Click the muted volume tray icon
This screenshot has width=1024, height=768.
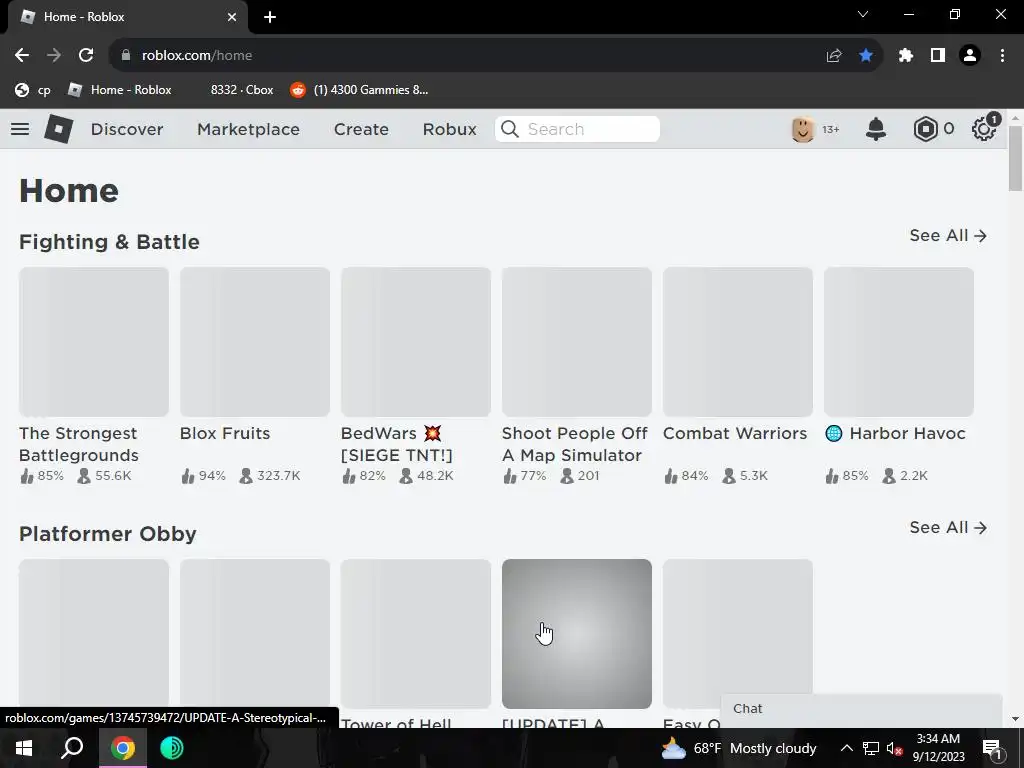pyautogui.click(x=894, y=748)
